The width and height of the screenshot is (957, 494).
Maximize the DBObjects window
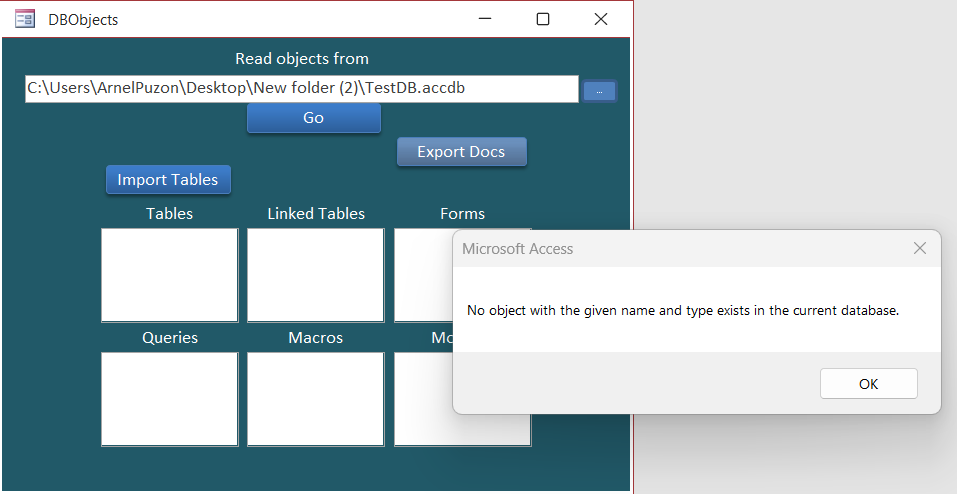click(x=543, y=19)
